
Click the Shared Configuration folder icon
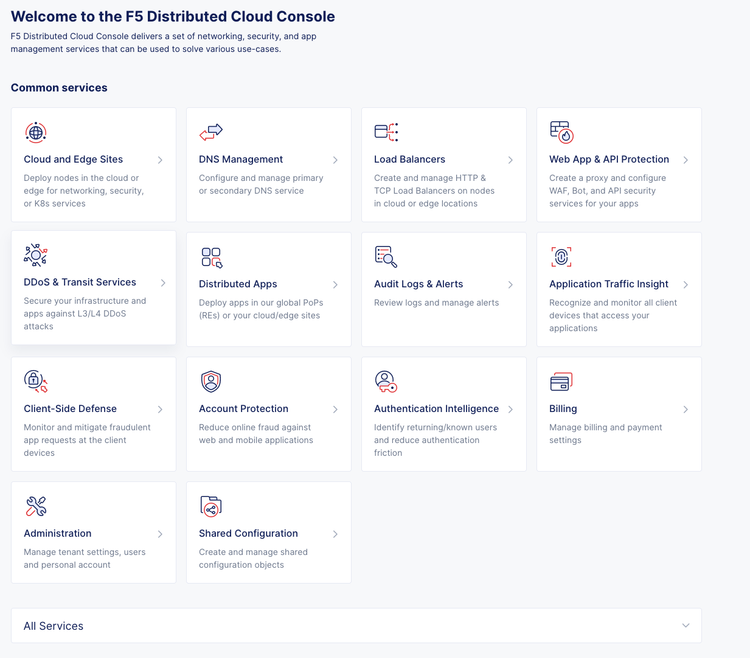click(x=211, y=506)
